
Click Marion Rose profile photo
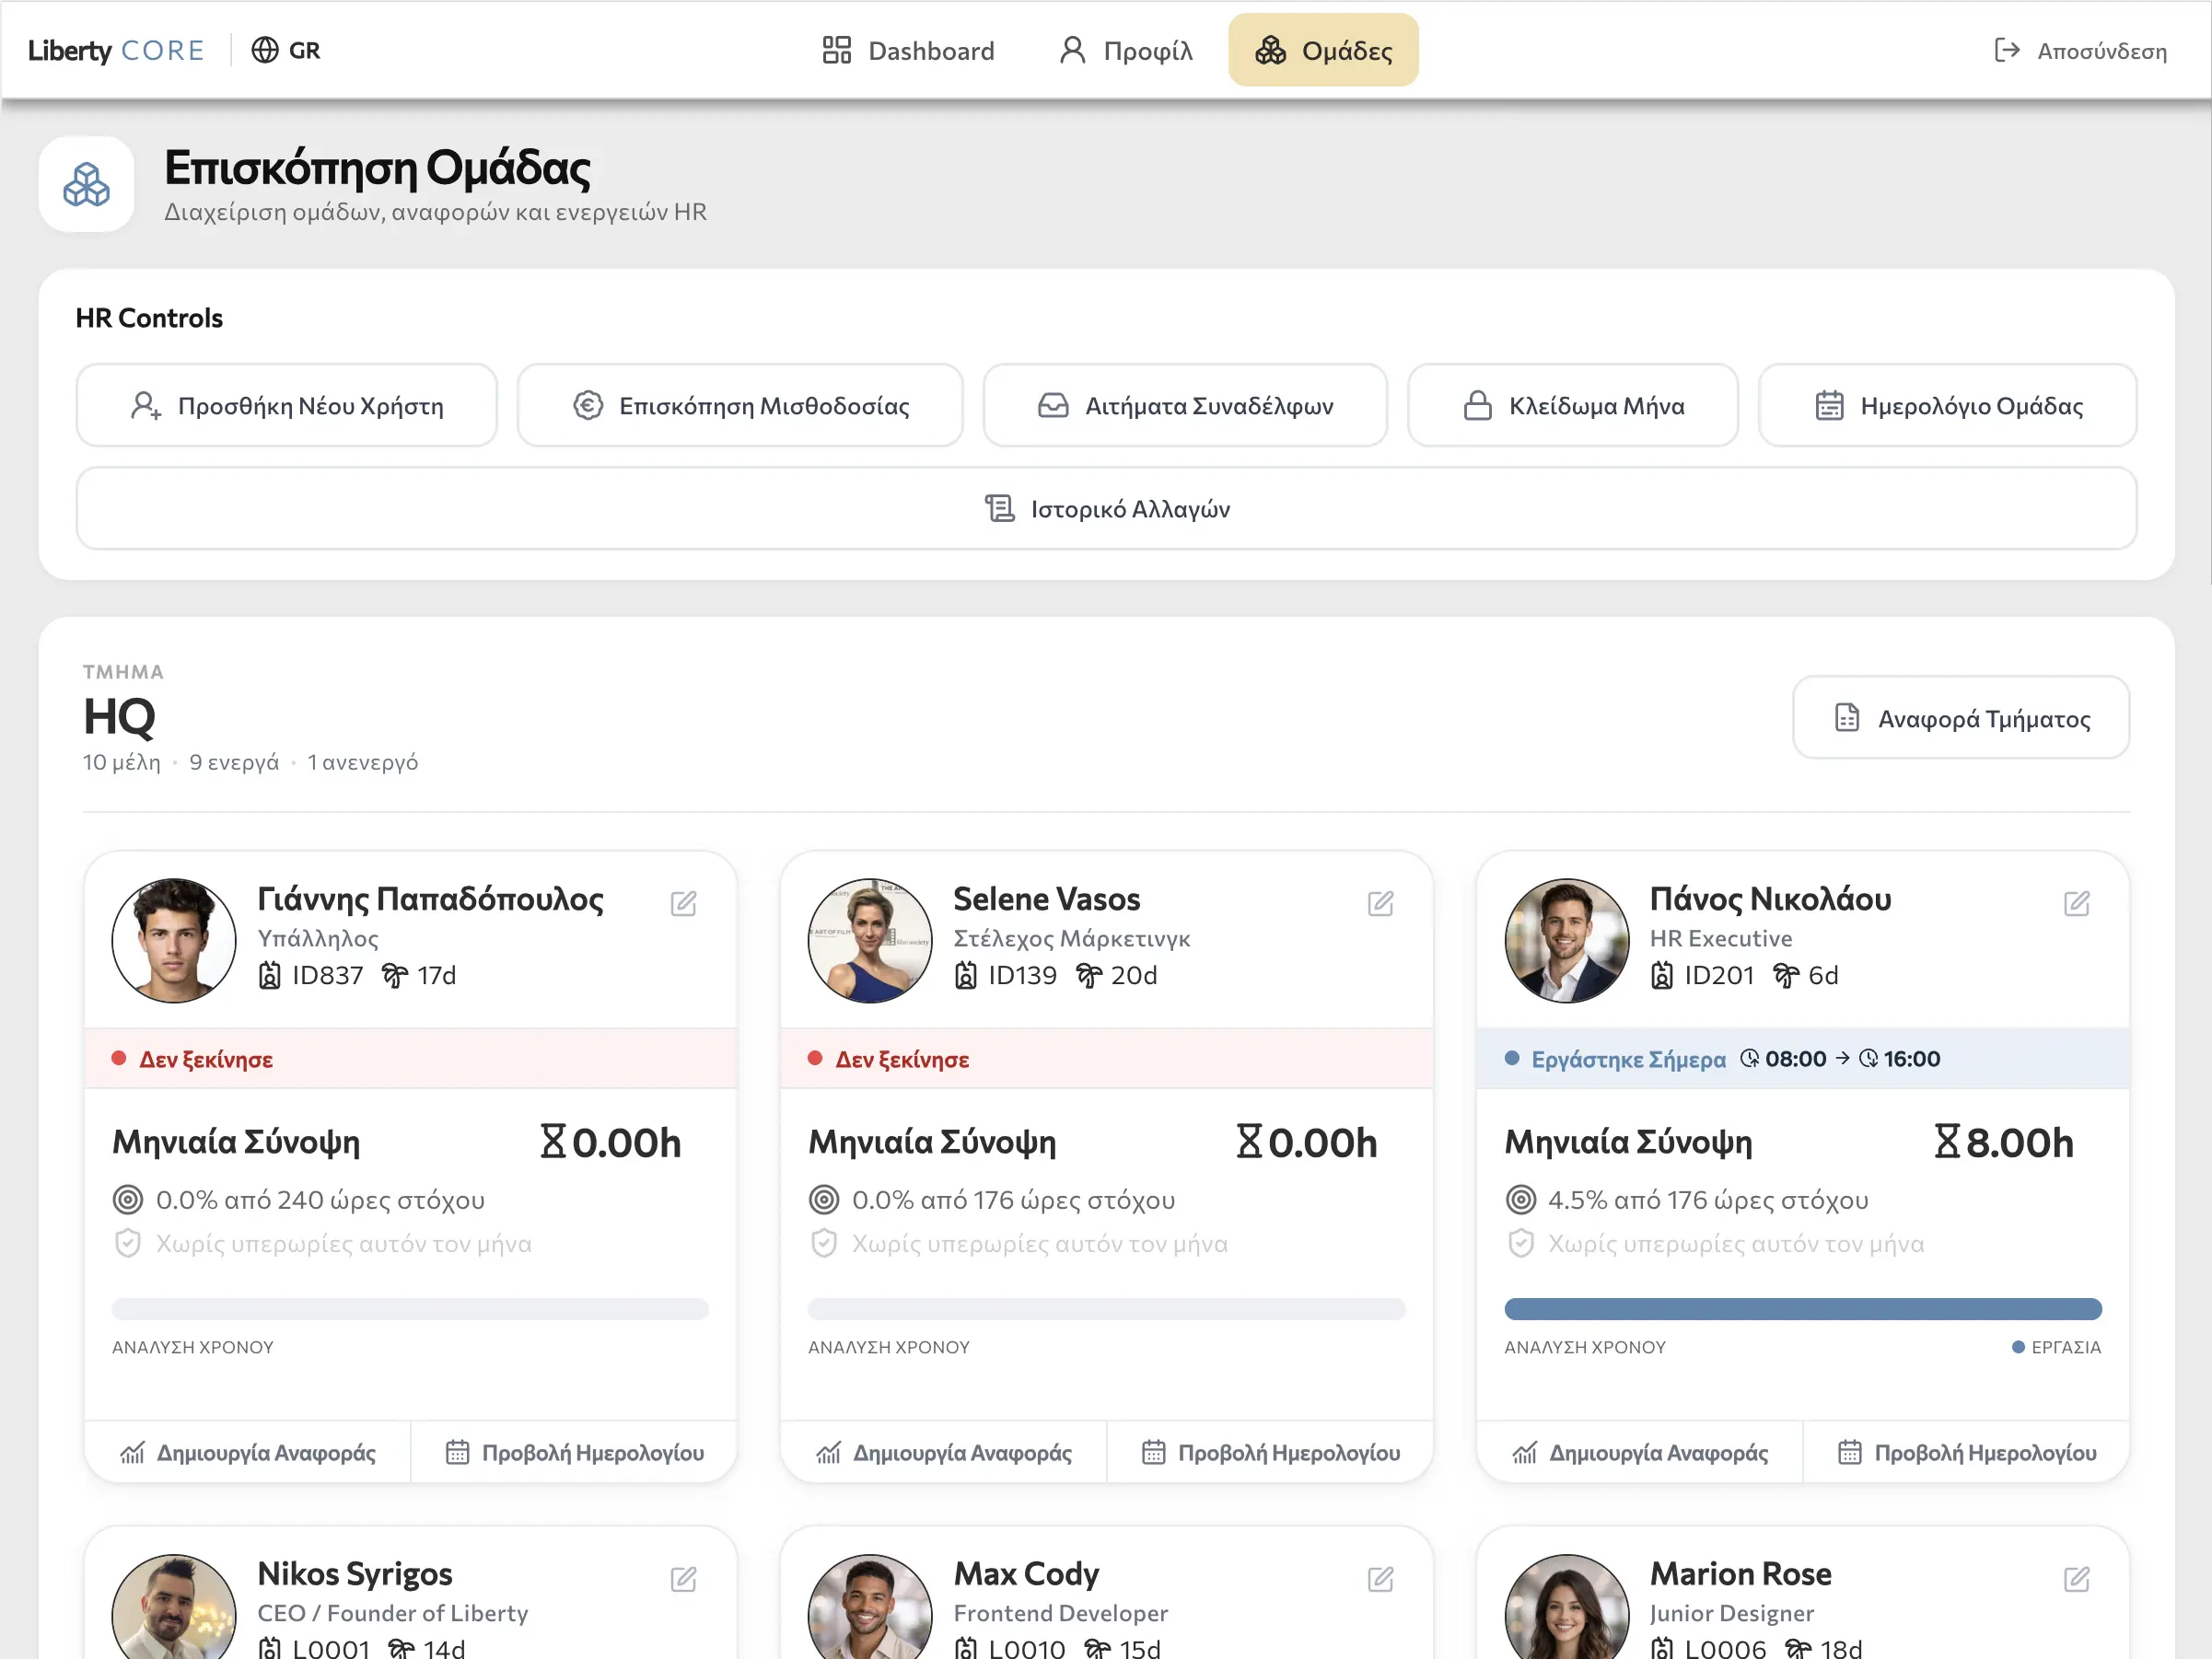(x=1567, y=1607)
